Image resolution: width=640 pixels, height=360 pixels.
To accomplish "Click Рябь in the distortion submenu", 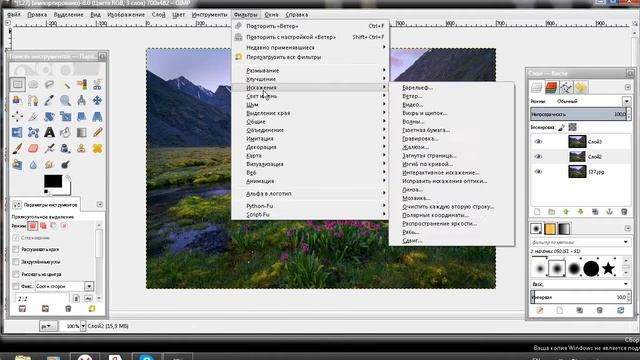I will pos(451,232).
